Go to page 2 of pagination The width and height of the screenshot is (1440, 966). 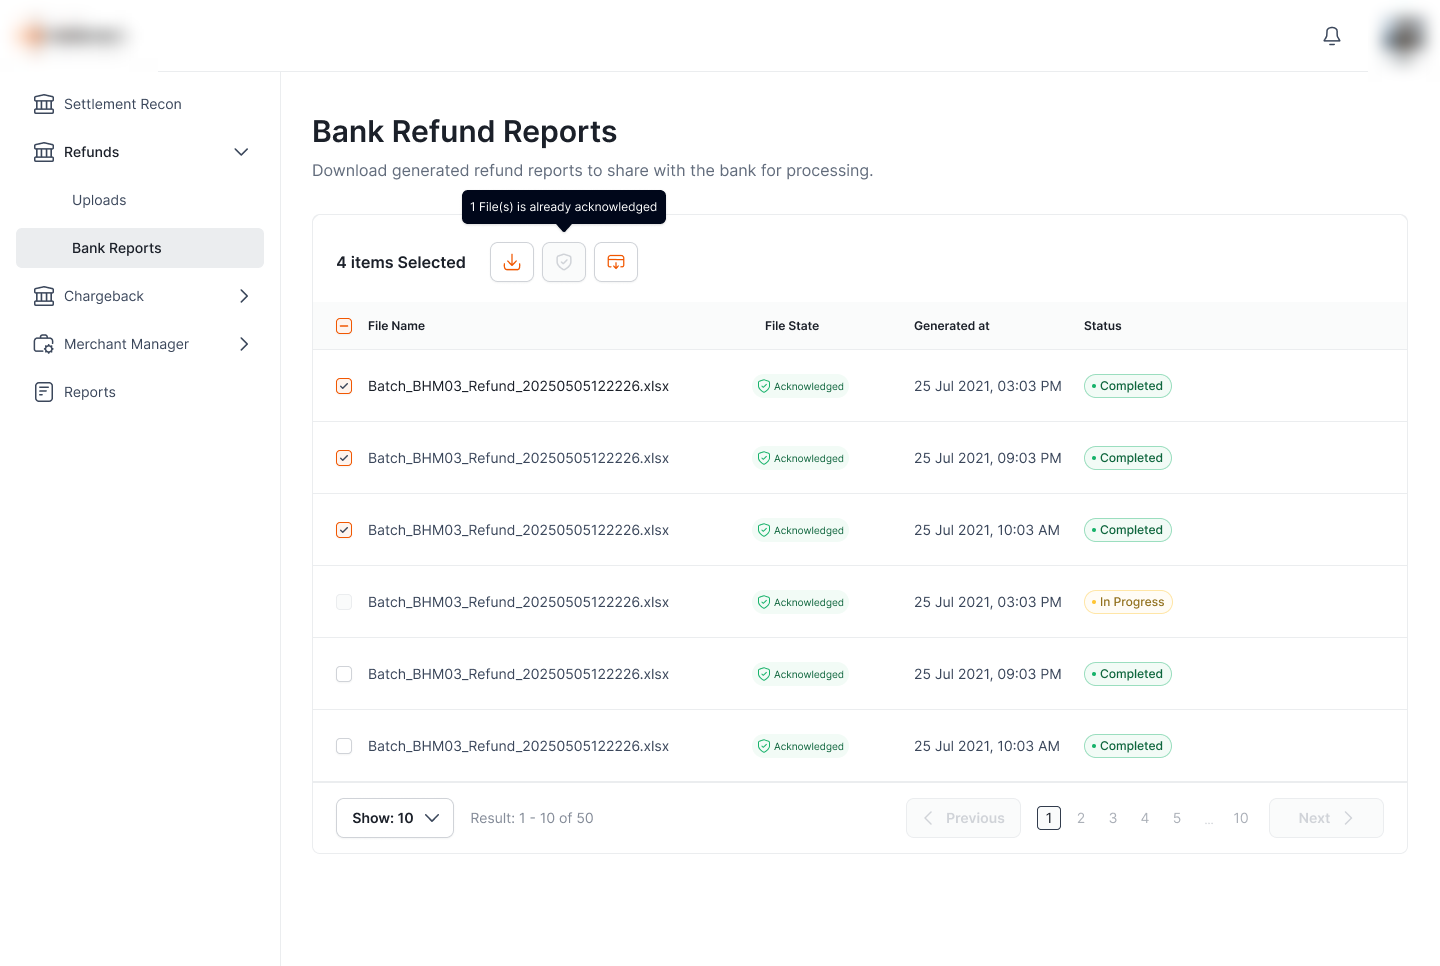1081,818
